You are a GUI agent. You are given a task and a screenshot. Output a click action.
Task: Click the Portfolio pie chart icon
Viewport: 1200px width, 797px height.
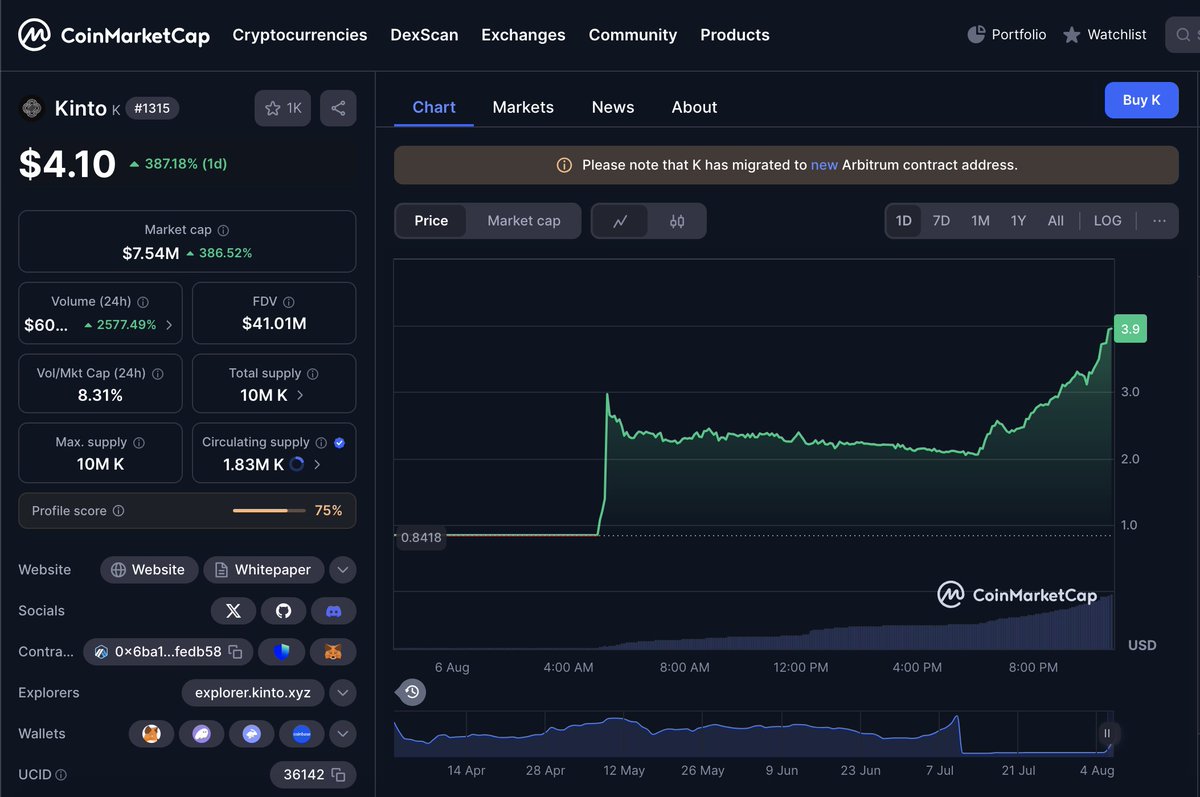[976, 35]
